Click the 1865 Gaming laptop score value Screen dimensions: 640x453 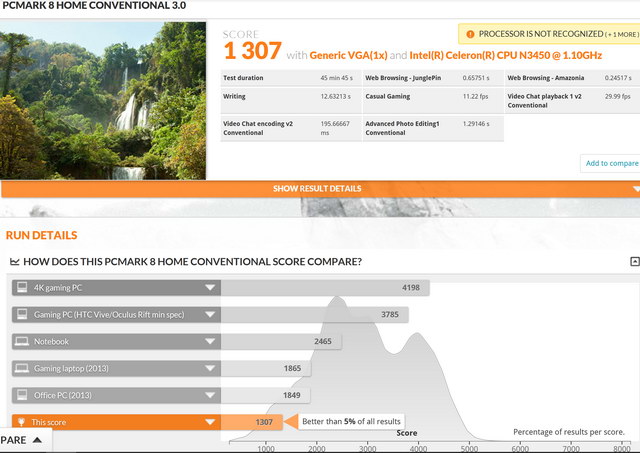292,369
